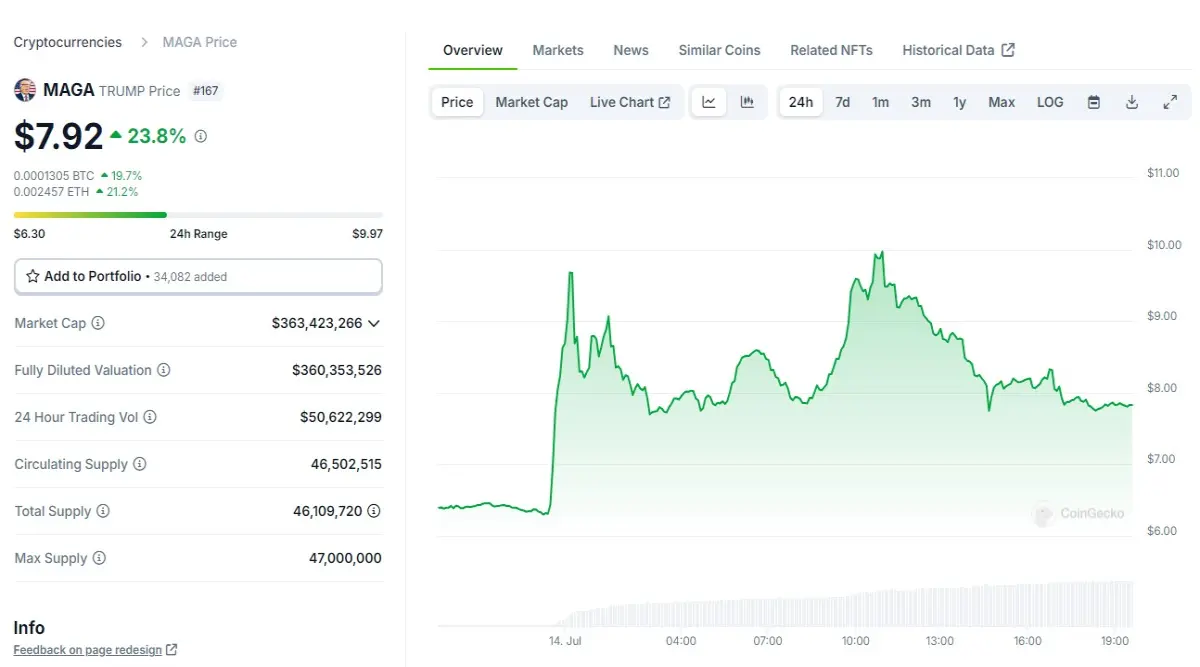
Task: Switch to candlestick chart view
Action: tap(747, 102)
